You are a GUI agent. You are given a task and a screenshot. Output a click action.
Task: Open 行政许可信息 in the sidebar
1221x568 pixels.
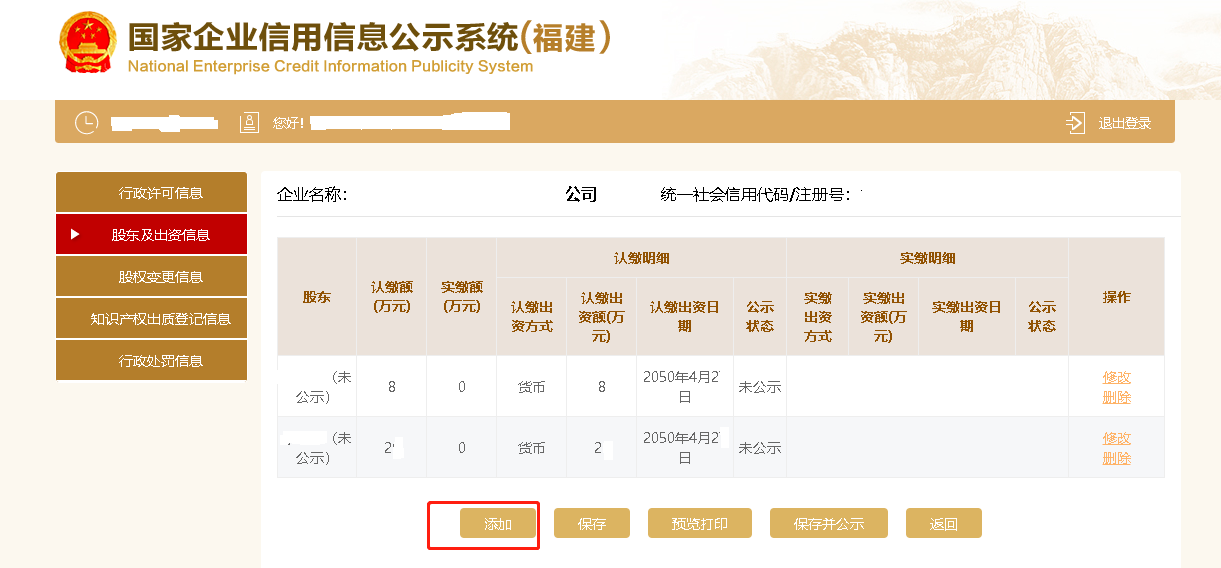[151, 192]
